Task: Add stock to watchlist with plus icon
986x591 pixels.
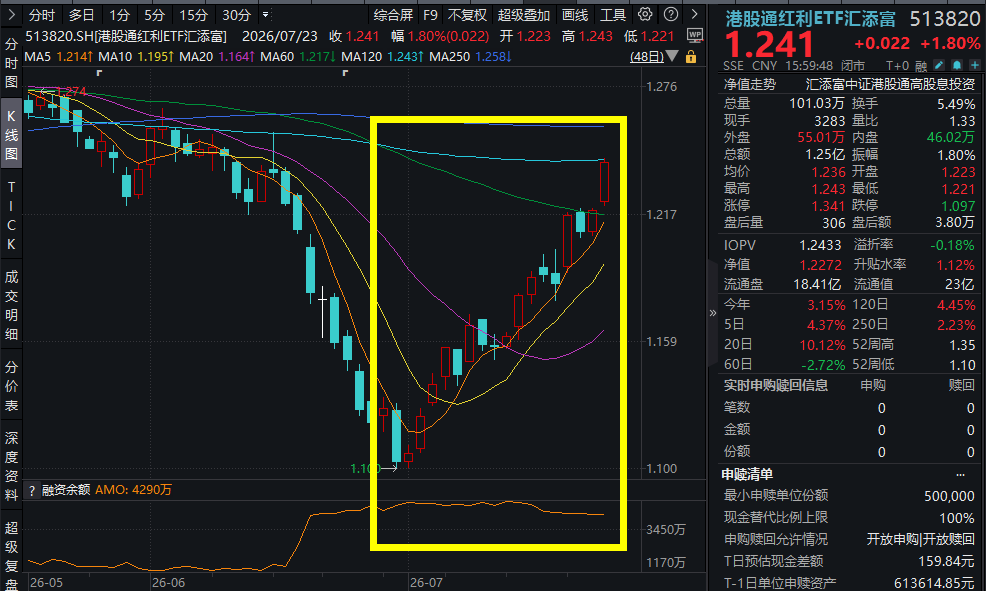Action: (x=974, y=65)
